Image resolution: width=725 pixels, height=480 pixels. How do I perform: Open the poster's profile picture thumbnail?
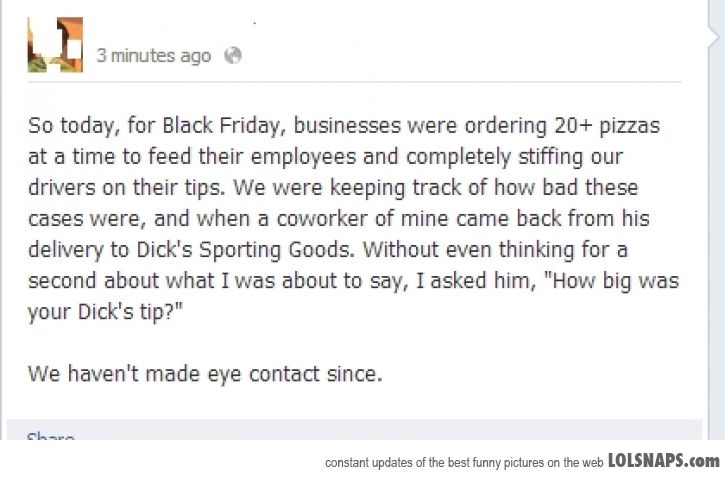(55, 46)
